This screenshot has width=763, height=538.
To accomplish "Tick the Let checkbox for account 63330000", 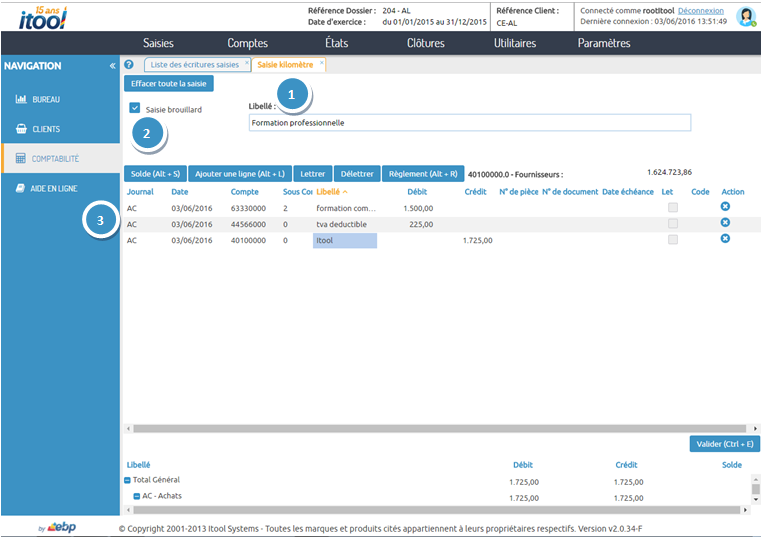I will click(673, 207).
